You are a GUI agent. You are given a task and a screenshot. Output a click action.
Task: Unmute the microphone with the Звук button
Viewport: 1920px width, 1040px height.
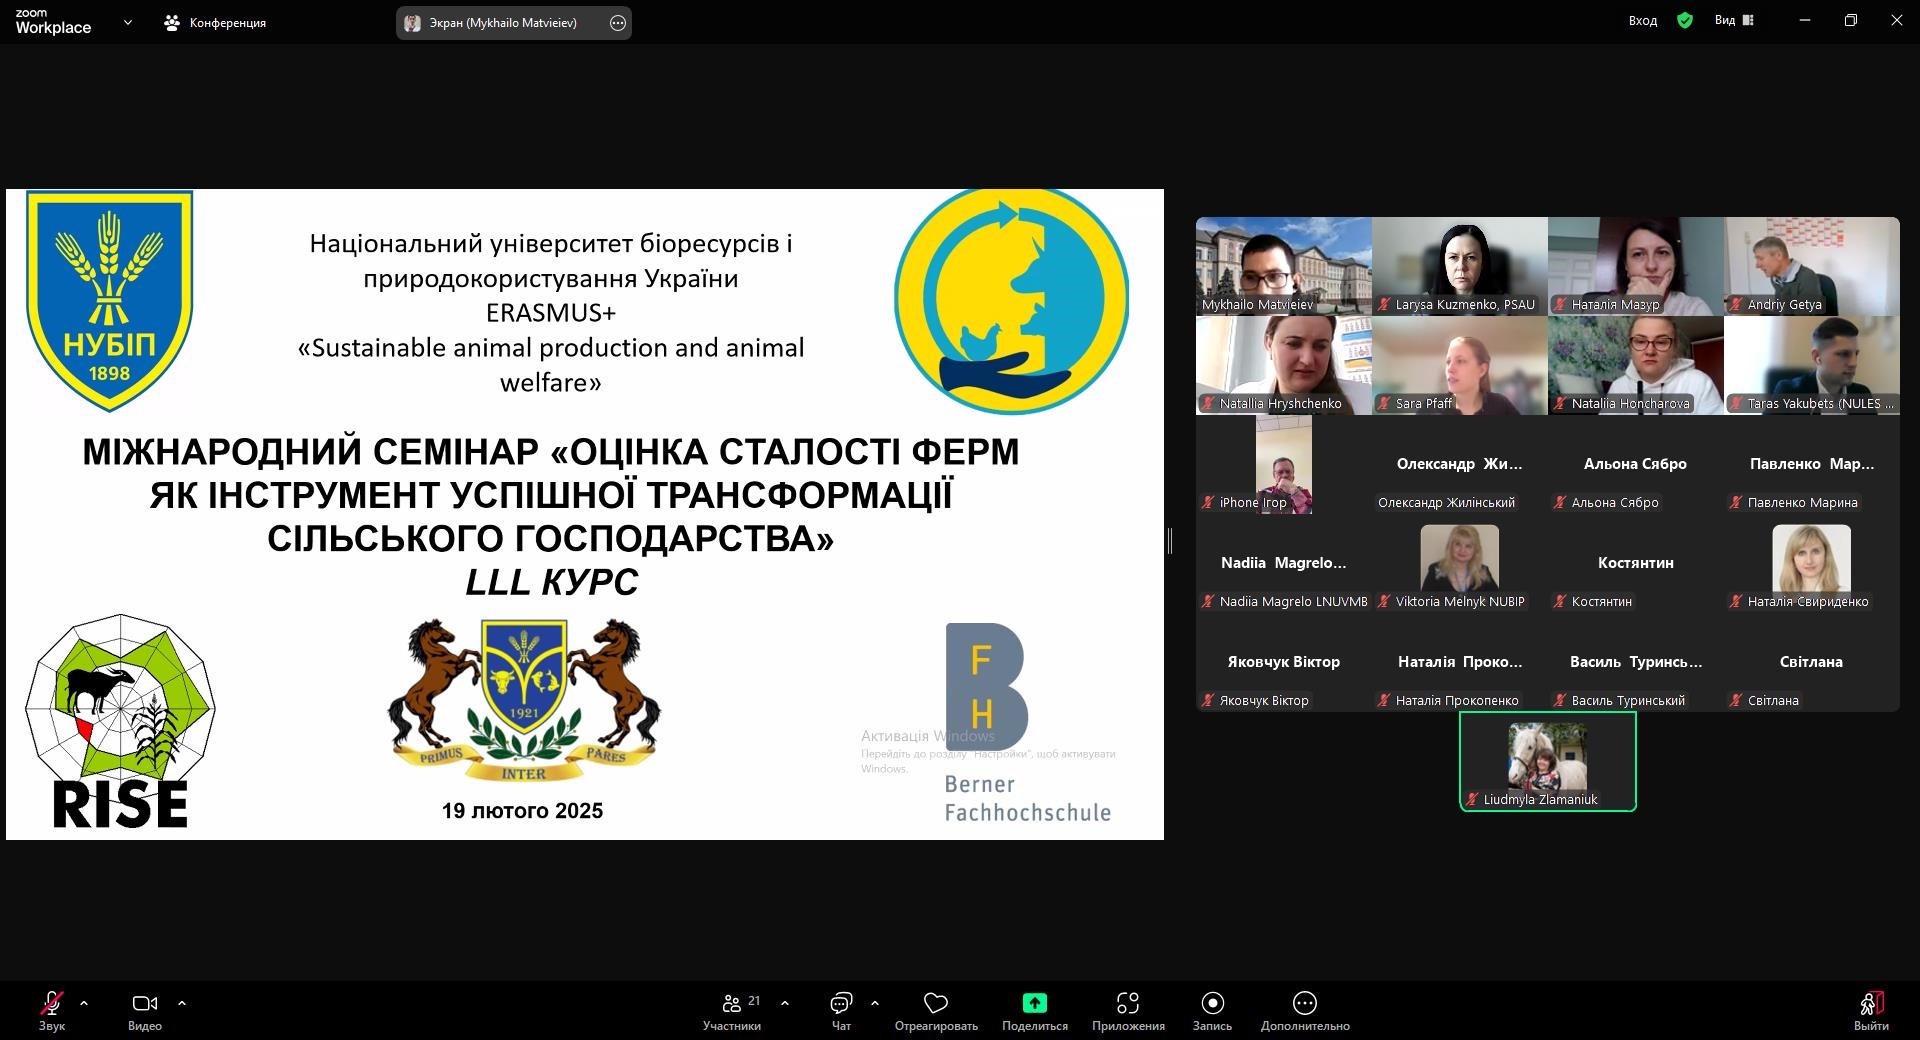52,1010
